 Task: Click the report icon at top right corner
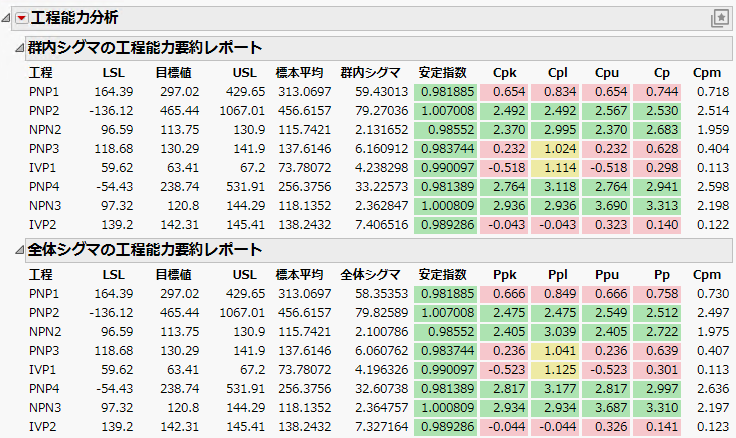pyautogui.click(x=719, y=18)
